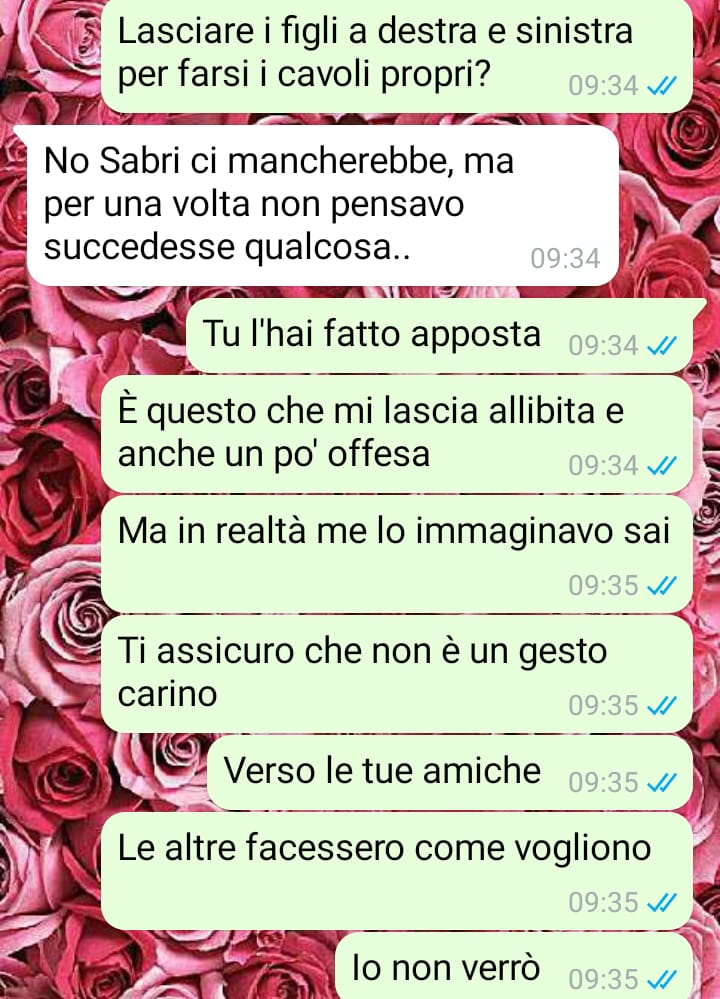Select 'Ti assicuro che non è un gesto carino'
The width and height of the screenshot is (720, 999).
click(397, 674)
